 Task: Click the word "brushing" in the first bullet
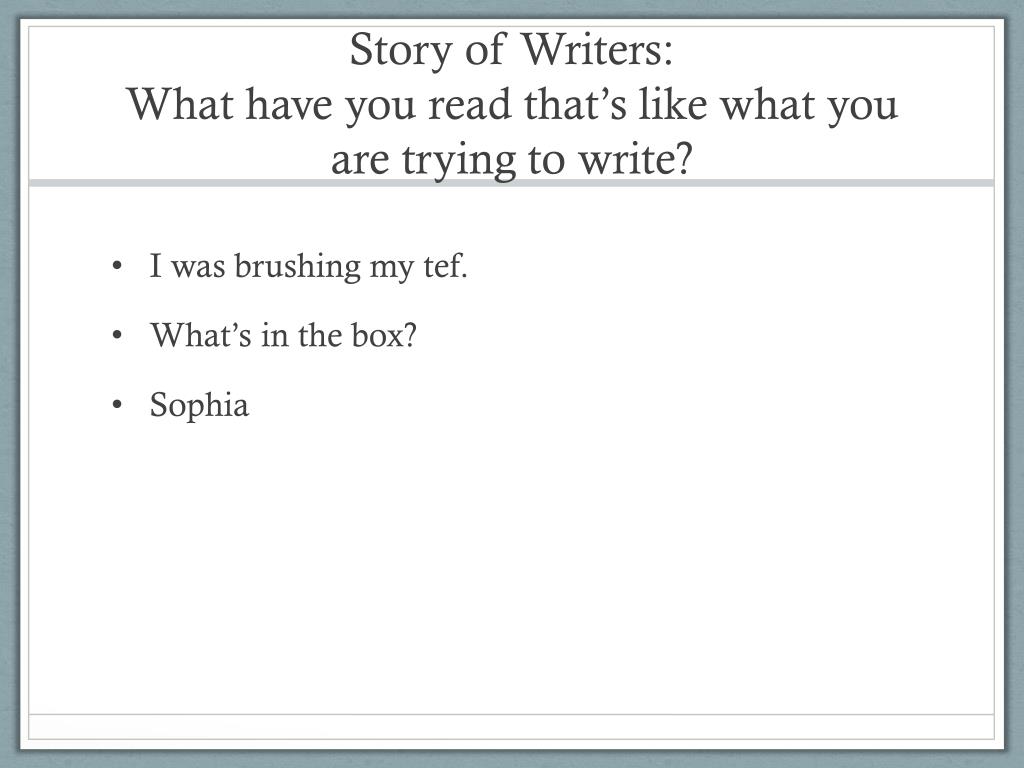pos(298,266)
